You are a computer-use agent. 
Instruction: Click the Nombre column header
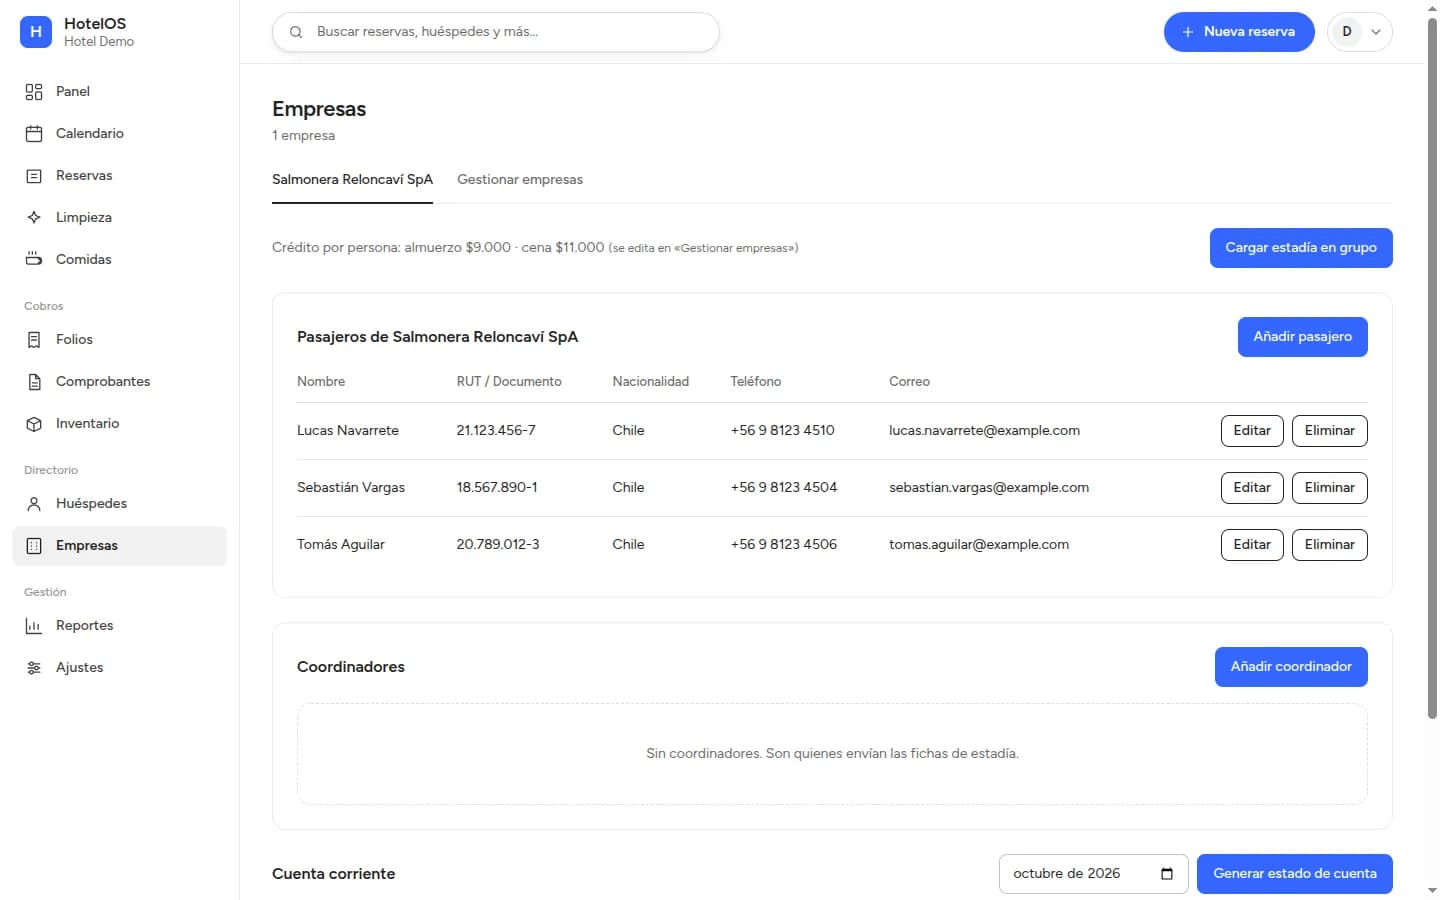click(x=321, y=382)
